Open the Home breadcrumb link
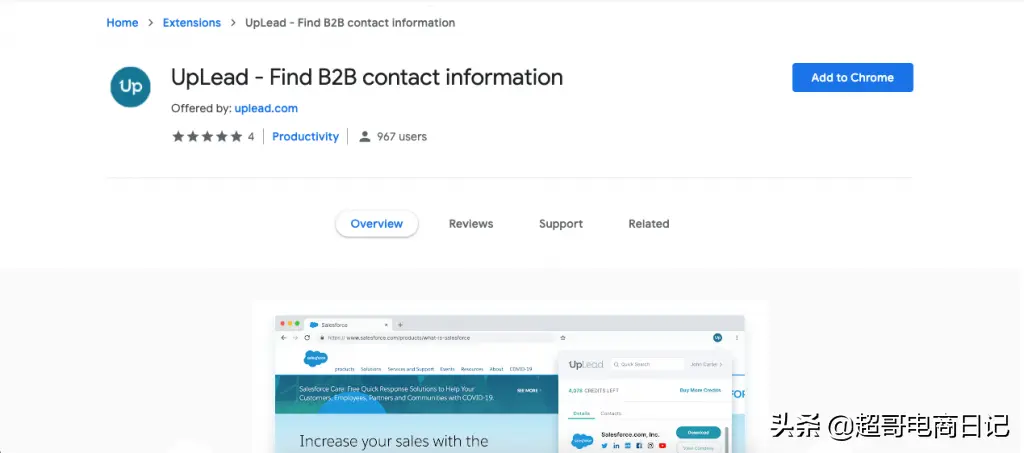 click(122, 23)
